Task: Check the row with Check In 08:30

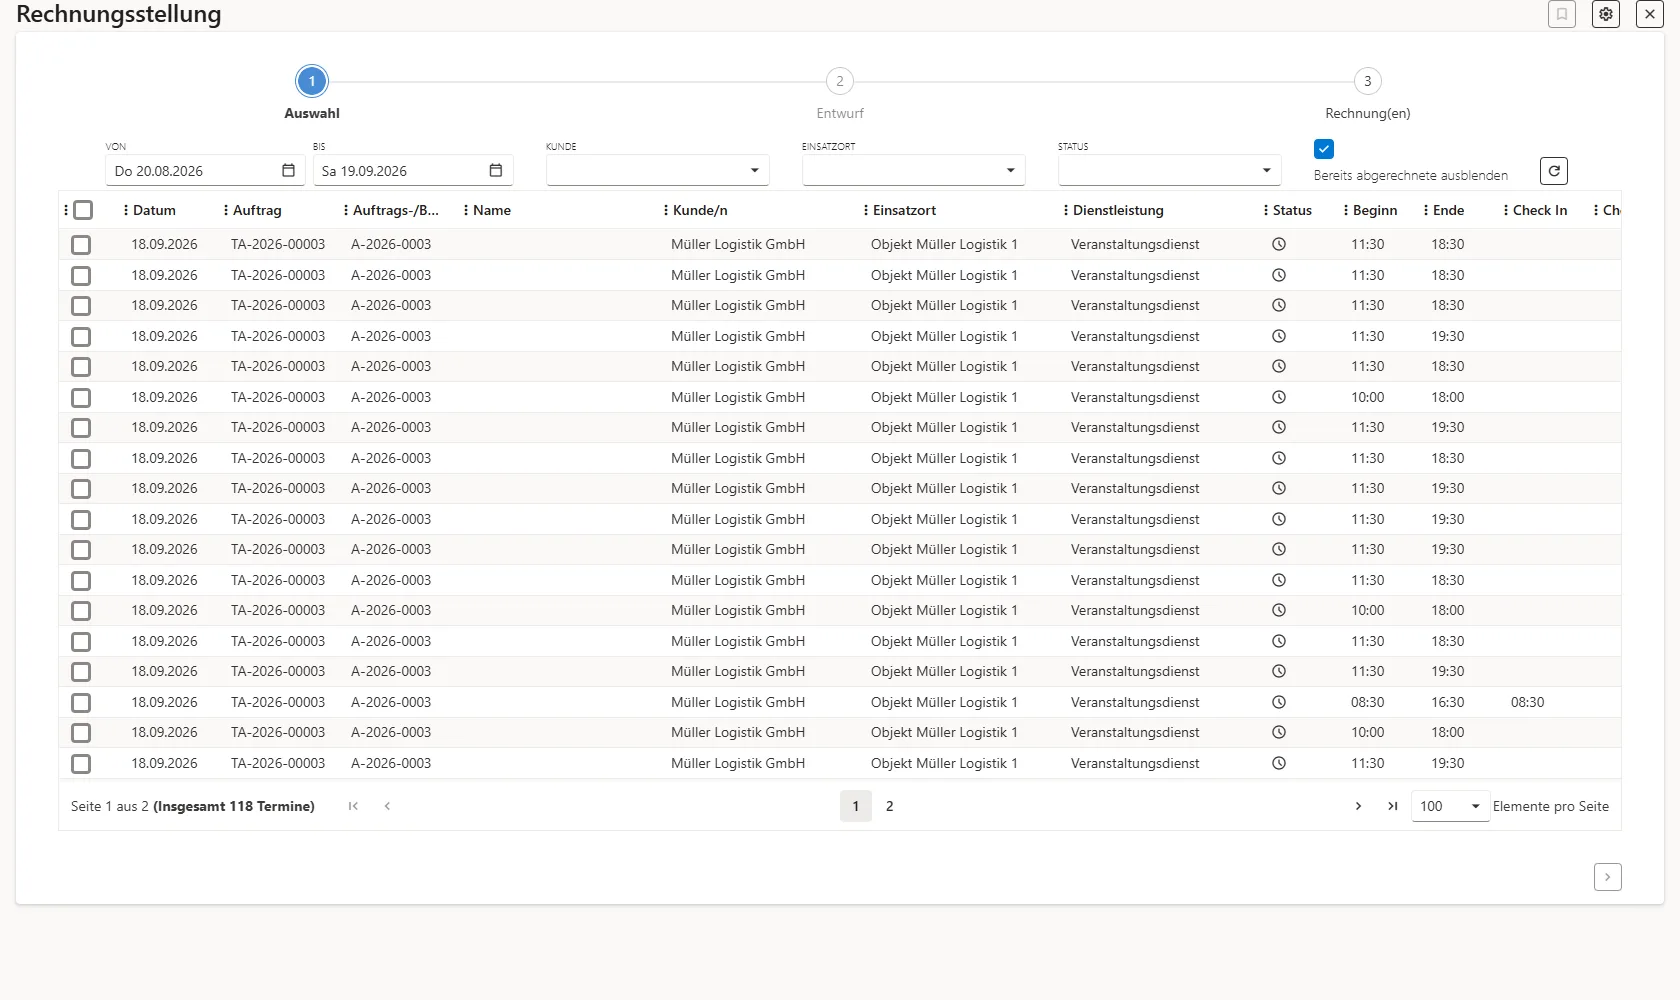Action: (81, 703)
